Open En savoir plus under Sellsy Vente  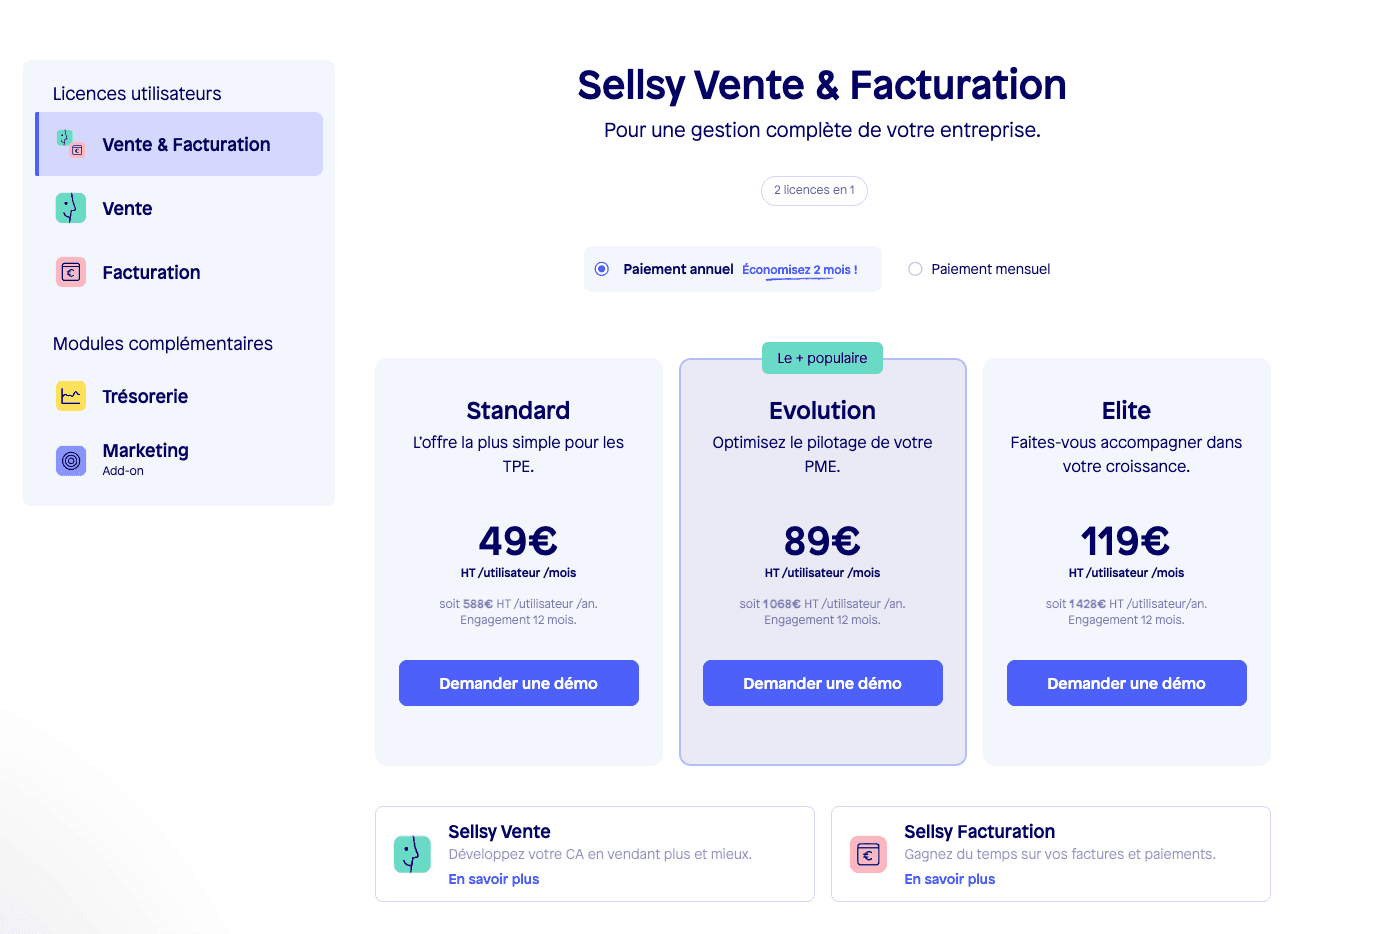(494, 878)
